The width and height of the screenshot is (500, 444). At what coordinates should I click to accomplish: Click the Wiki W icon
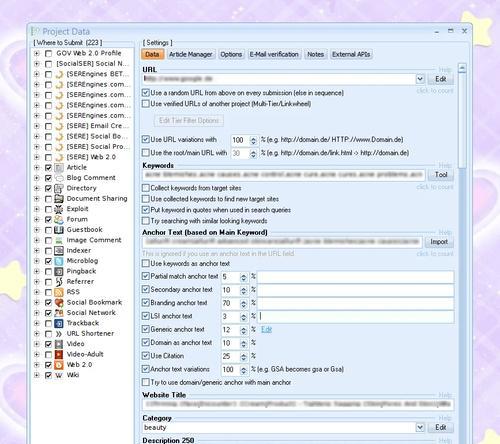(x=59, y=375)
